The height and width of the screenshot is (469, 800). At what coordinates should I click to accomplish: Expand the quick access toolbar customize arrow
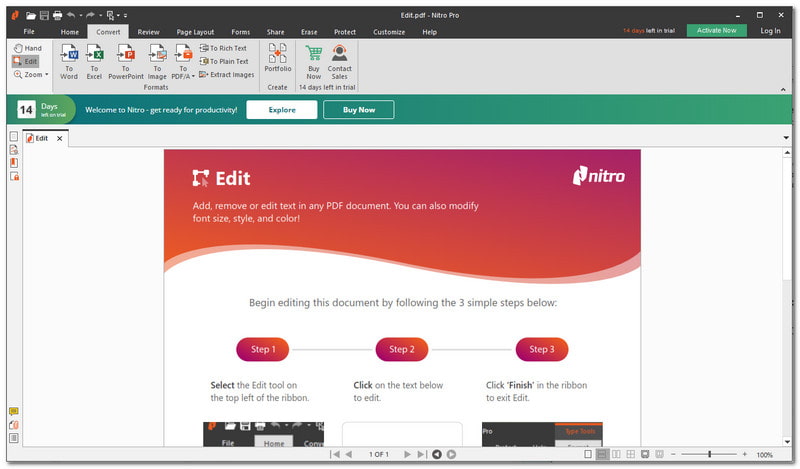(124, 16)
